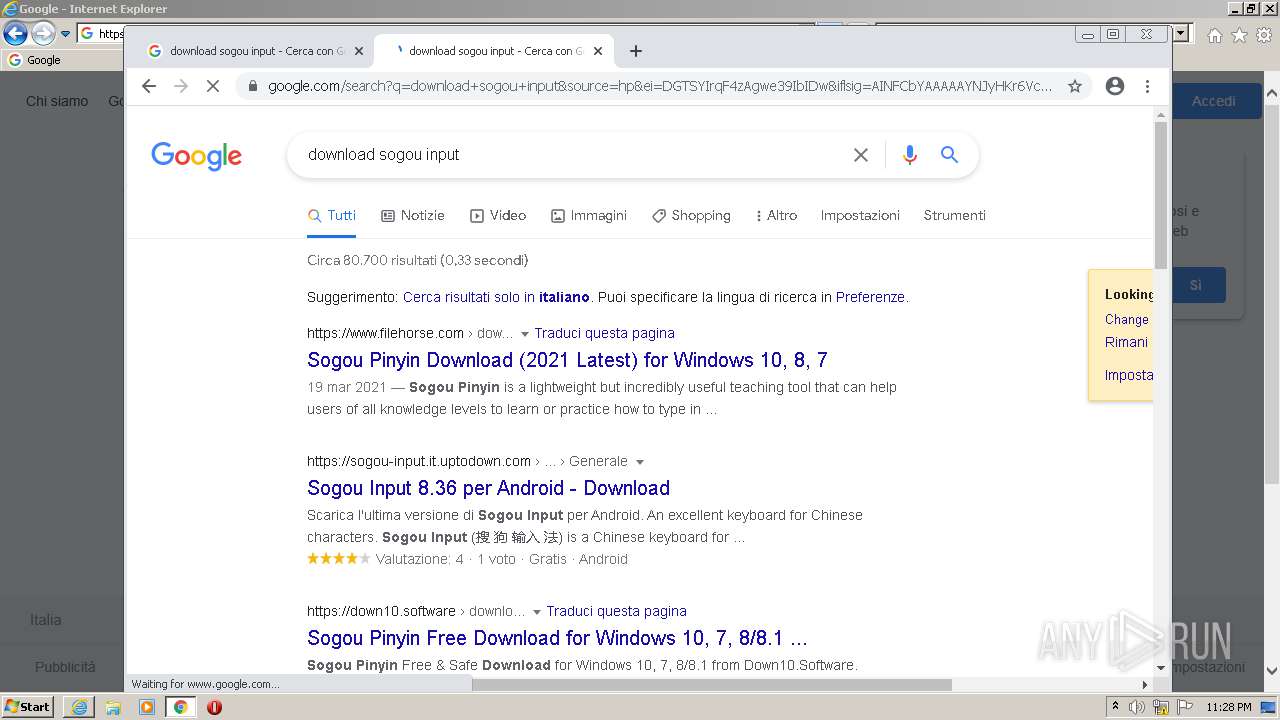Image resolution: width=1280 pixels, height=720 pixels.
Task: Open the Immagini results tab
Action: click(x=589, y=215)
